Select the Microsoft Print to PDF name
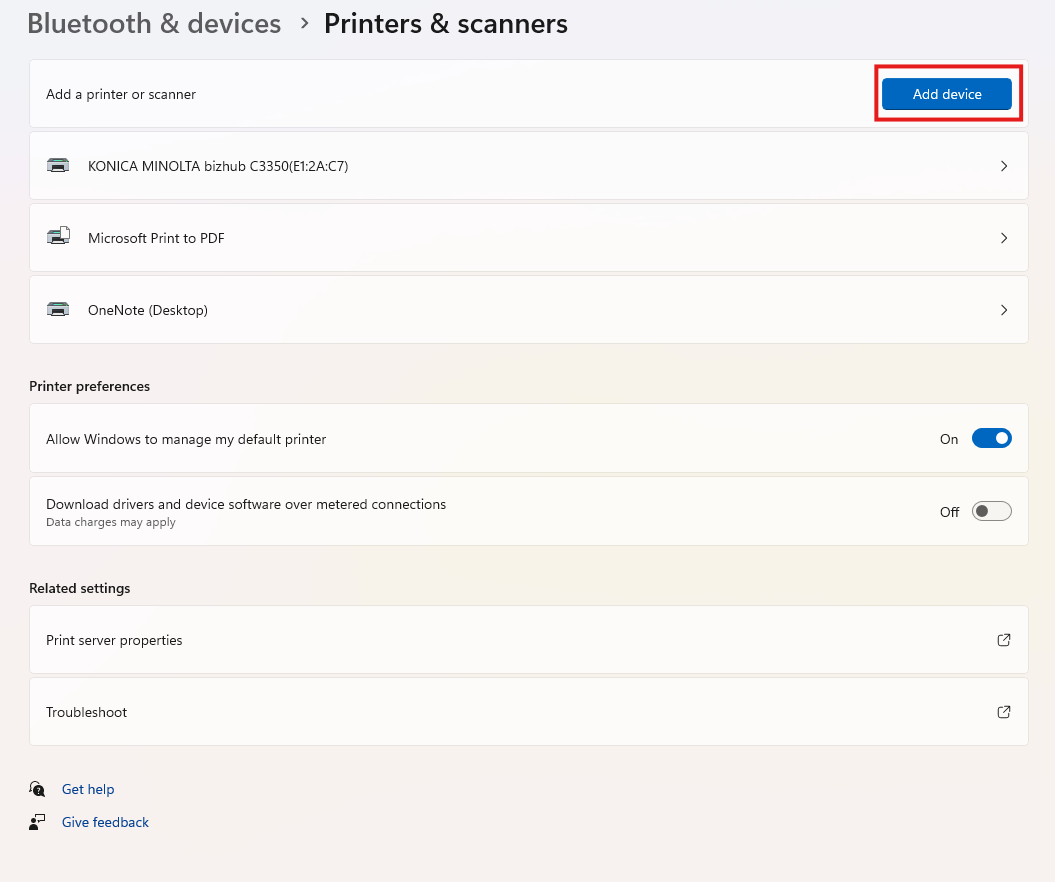Viewport: 1055px width, 882px height. coord(155,238)
